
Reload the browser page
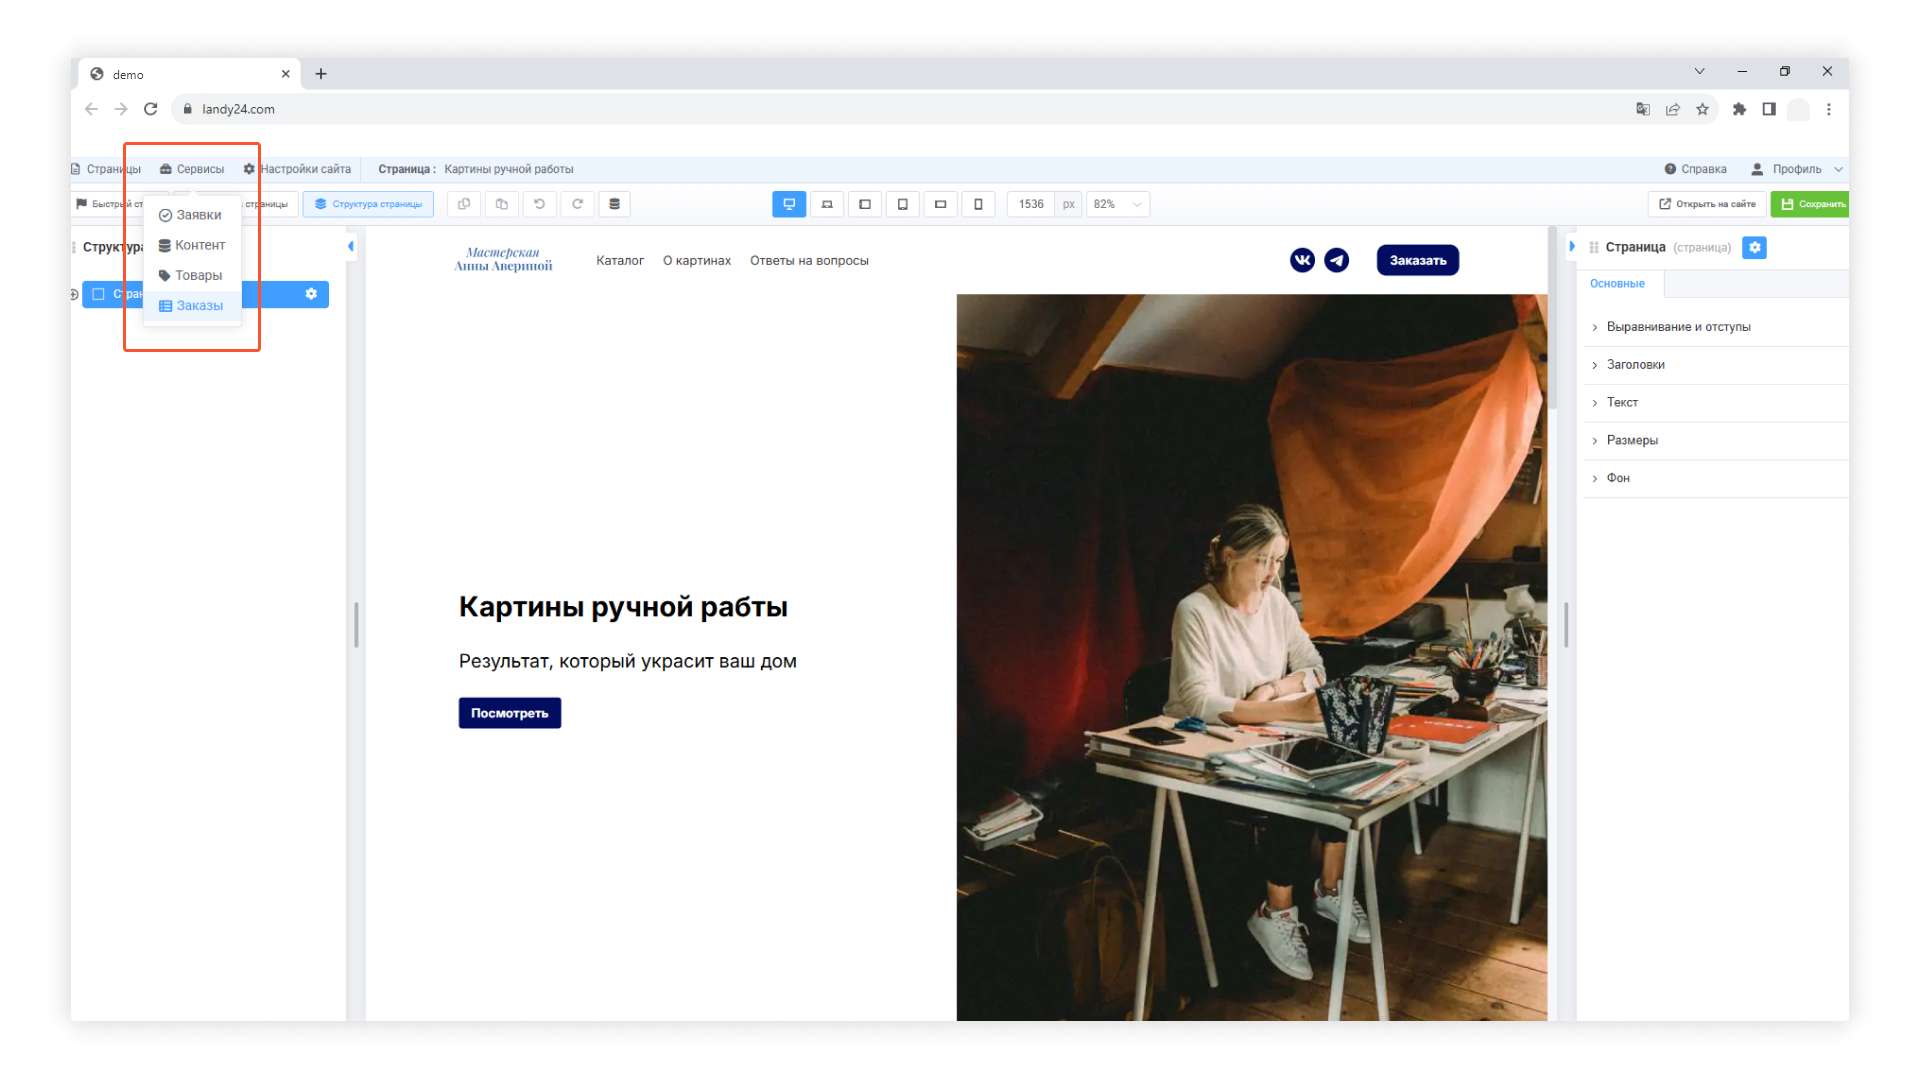point(150,109)
